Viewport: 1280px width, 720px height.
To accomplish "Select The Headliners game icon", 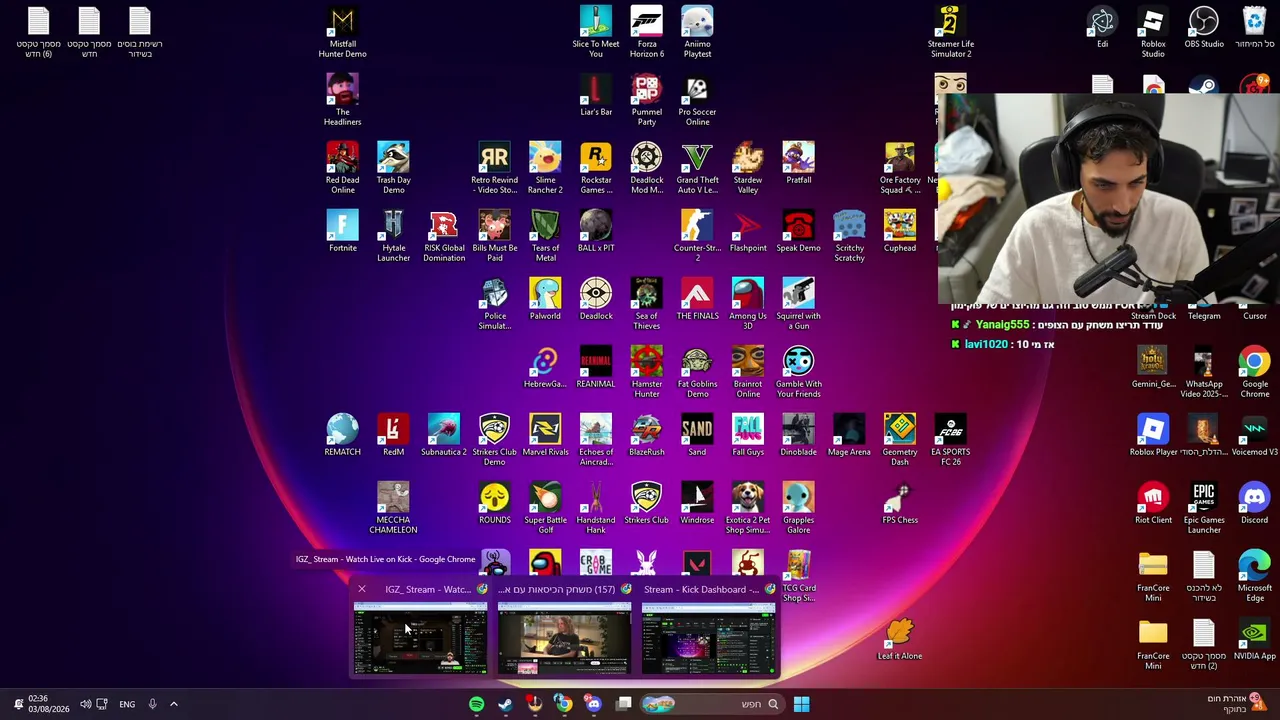I will 342,100.
